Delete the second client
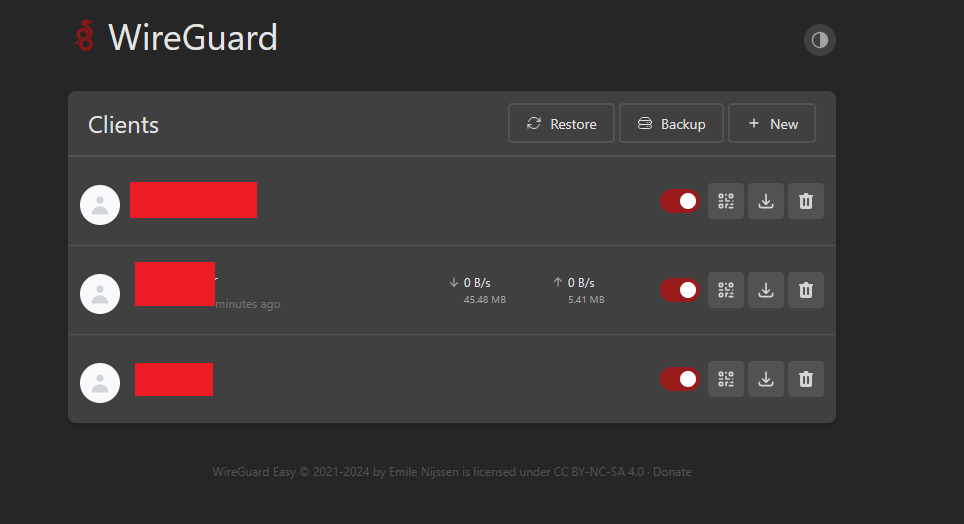 point(806,290)
